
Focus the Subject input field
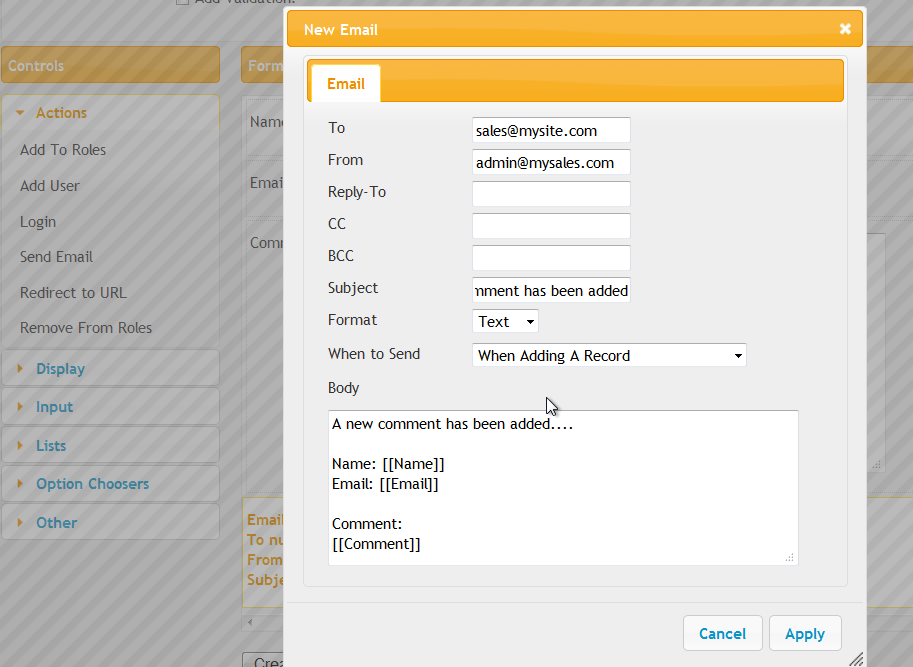[551, 290]
